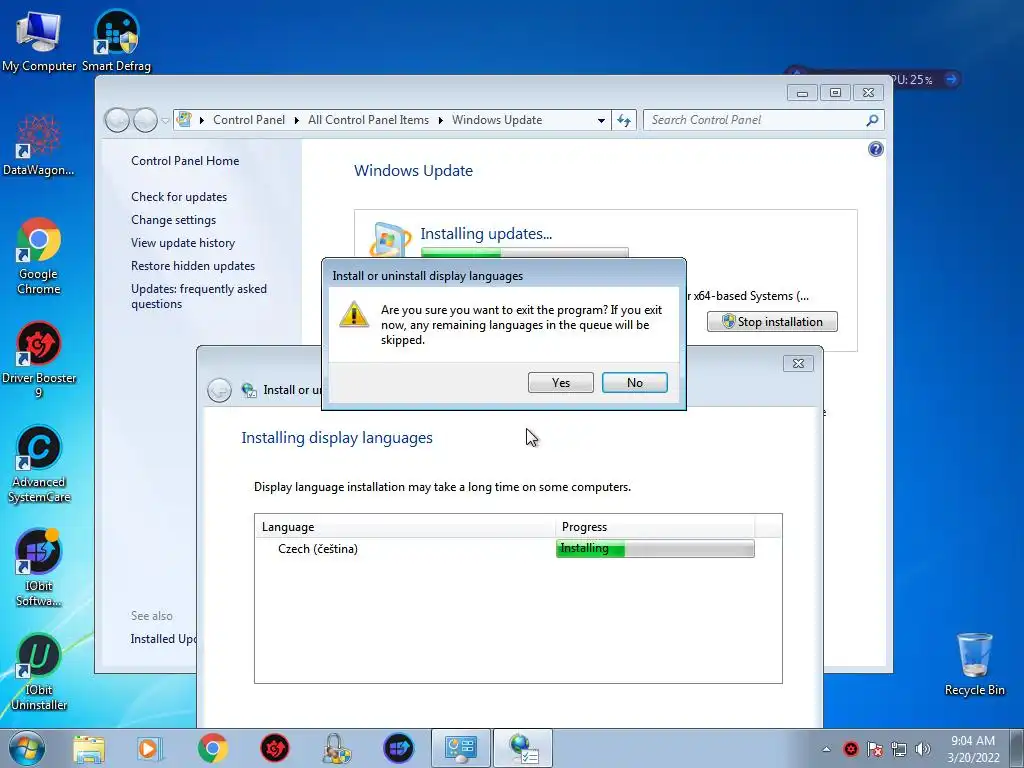Open volume speaker tray icon
This screenshot has width=1024, height=768.
(922, 749)
